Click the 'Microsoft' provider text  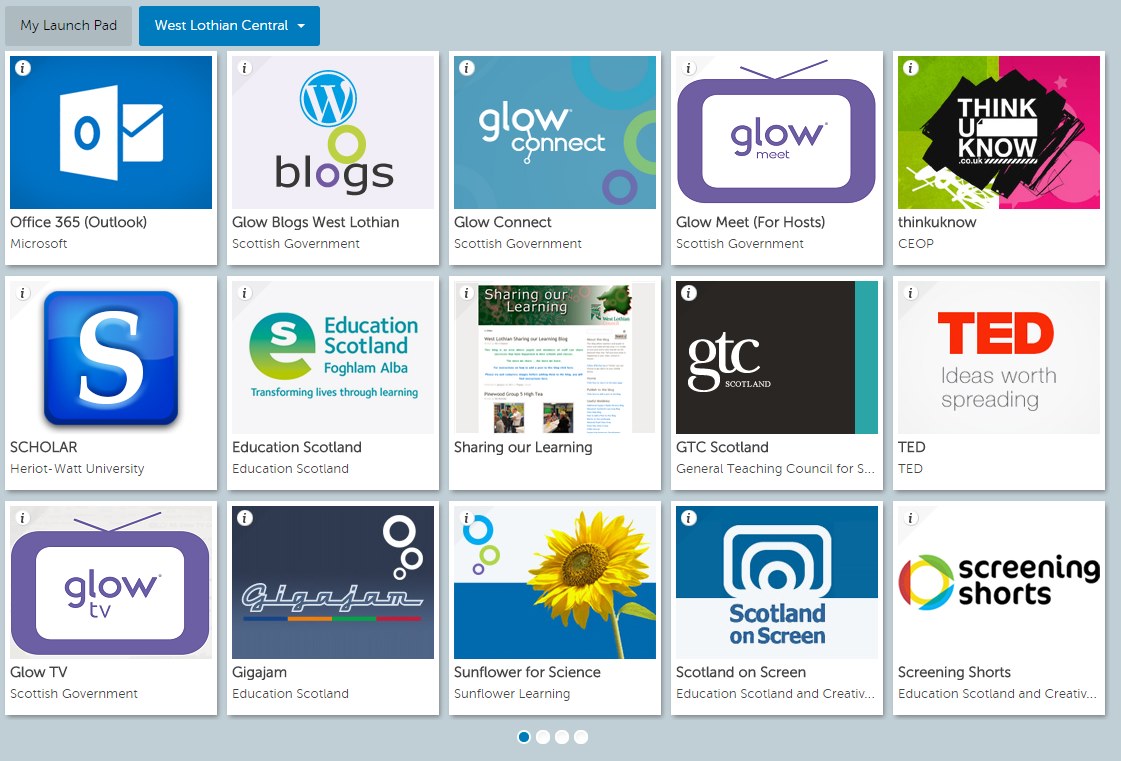[x=39, y=244]
